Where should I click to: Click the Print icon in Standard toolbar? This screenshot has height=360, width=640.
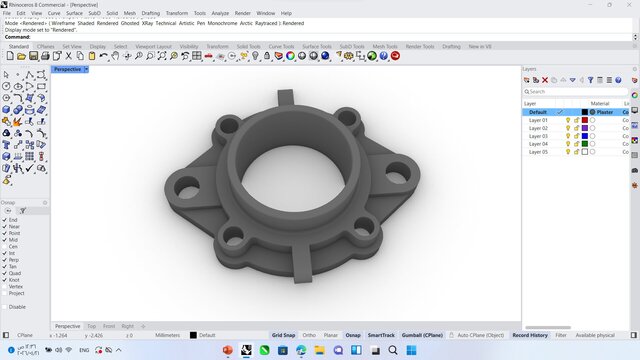[45, 56]
